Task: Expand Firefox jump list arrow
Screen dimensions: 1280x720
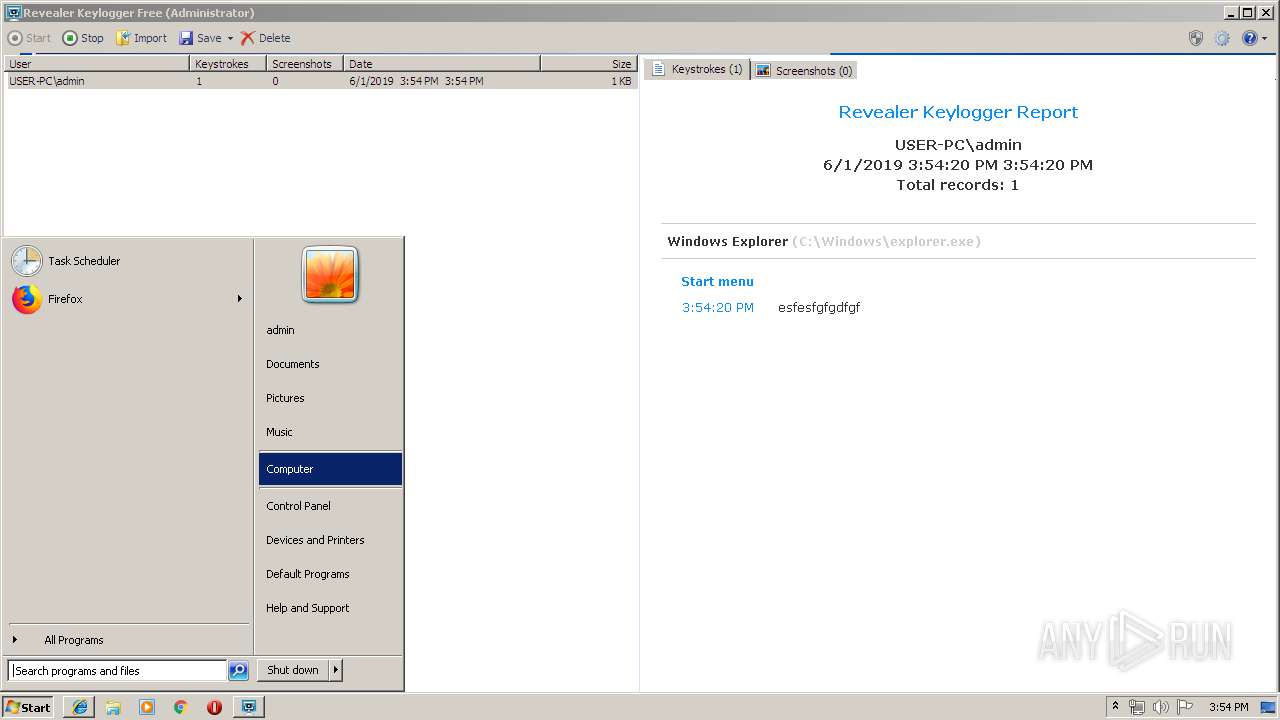Action: click(x=240, y=299)
